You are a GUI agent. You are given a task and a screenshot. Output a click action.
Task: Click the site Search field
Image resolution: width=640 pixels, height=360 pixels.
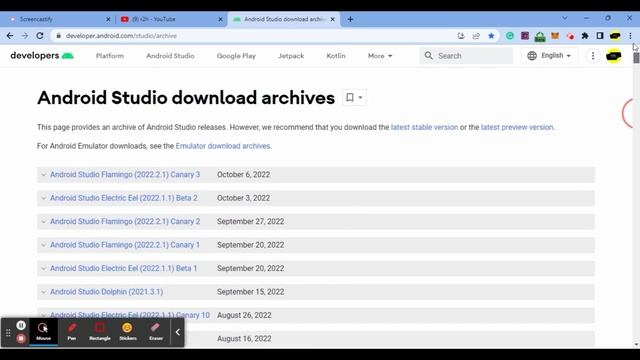click(x=467, y=56)
